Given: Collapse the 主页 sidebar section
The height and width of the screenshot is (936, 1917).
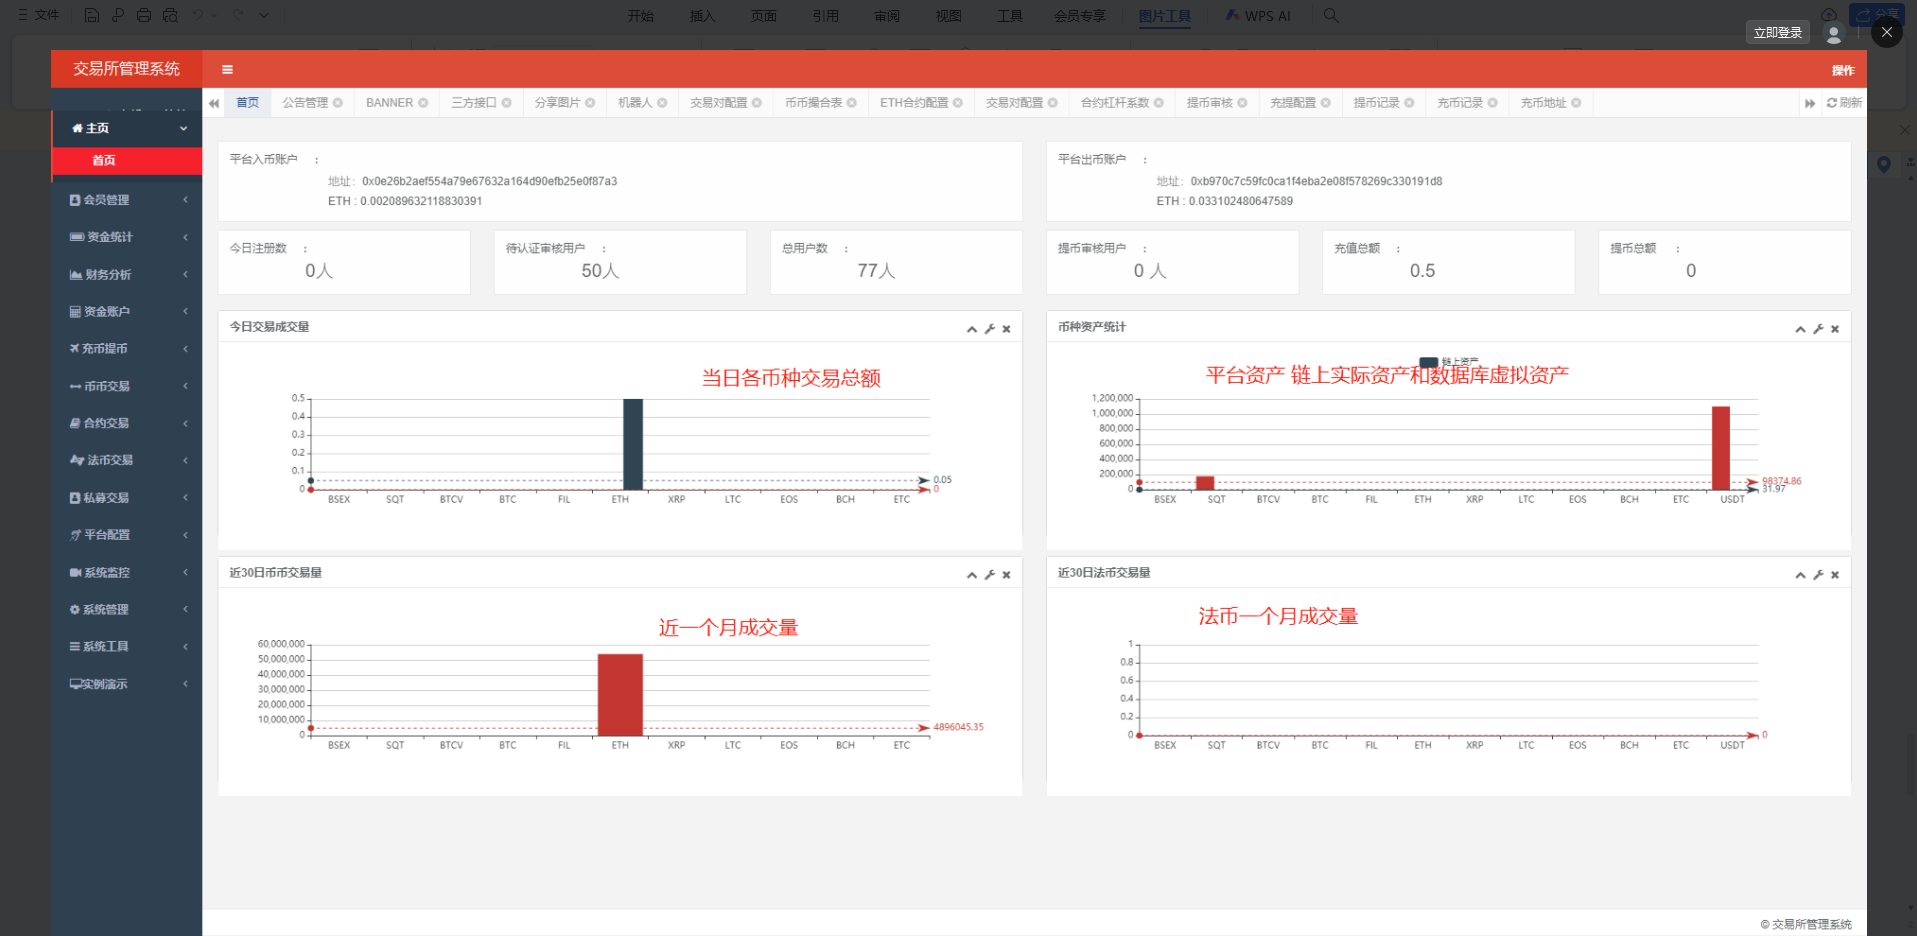Looking at the screenshot, I should click(127, 128).
